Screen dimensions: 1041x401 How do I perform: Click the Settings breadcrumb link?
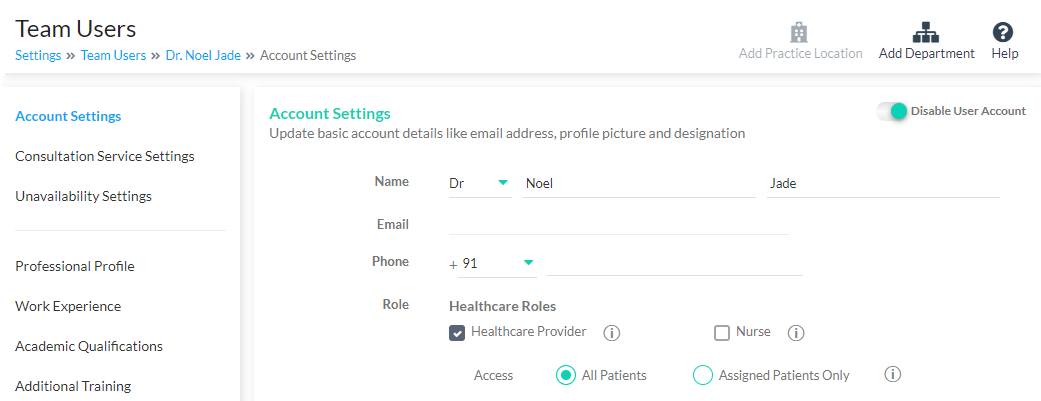(38, 56)
